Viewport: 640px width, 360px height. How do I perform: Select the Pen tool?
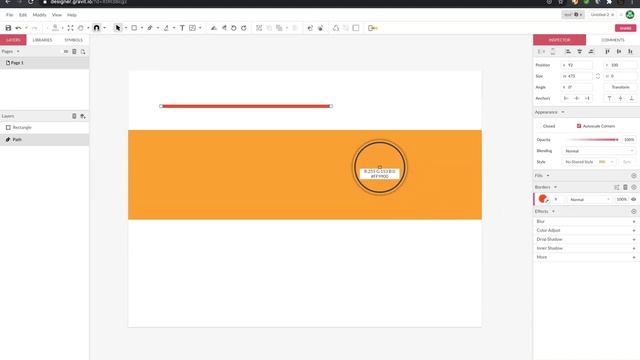pos(150,28)
